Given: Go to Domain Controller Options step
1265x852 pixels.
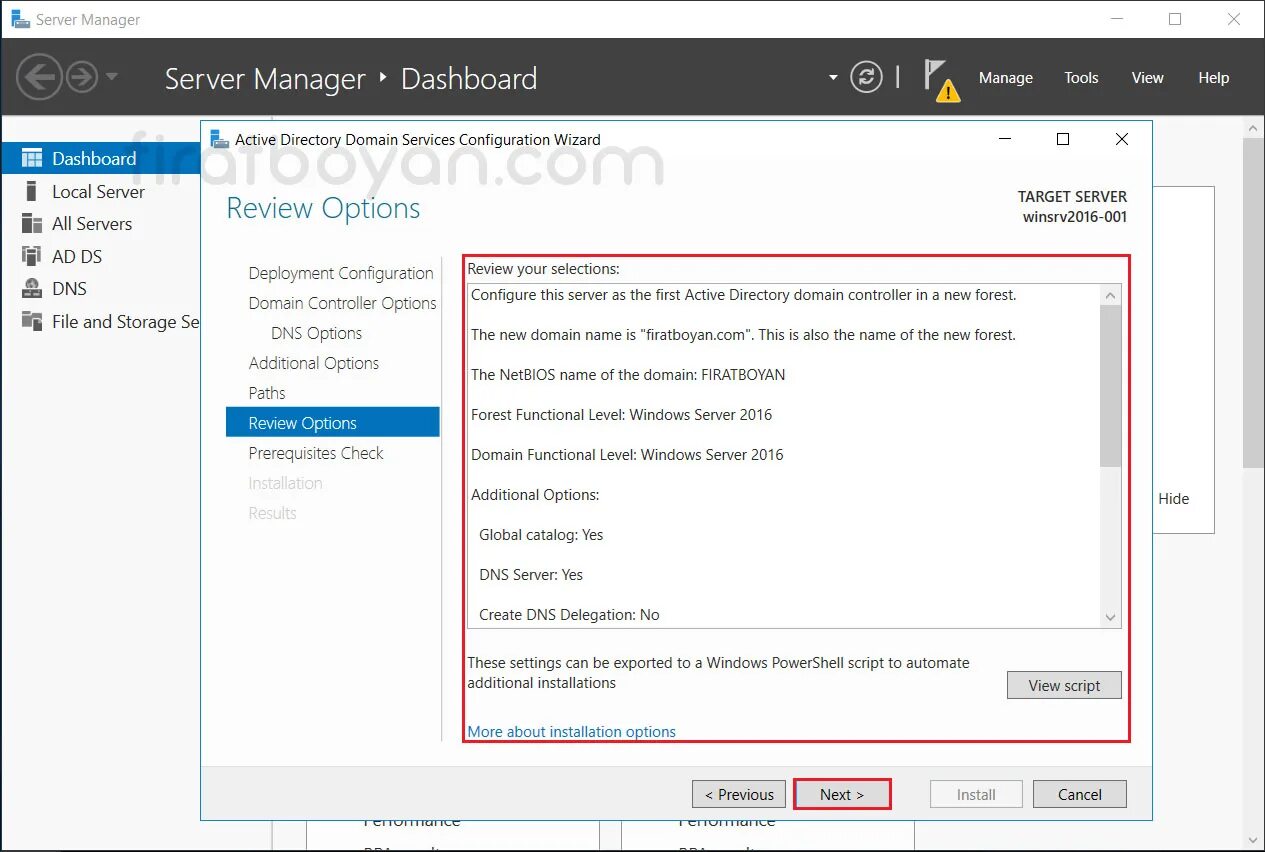Looking at the screenshot, I should pos(342,303).
